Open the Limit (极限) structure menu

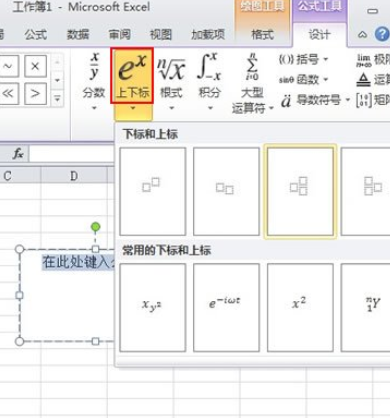pyautogui.click(x=373, y=60)
